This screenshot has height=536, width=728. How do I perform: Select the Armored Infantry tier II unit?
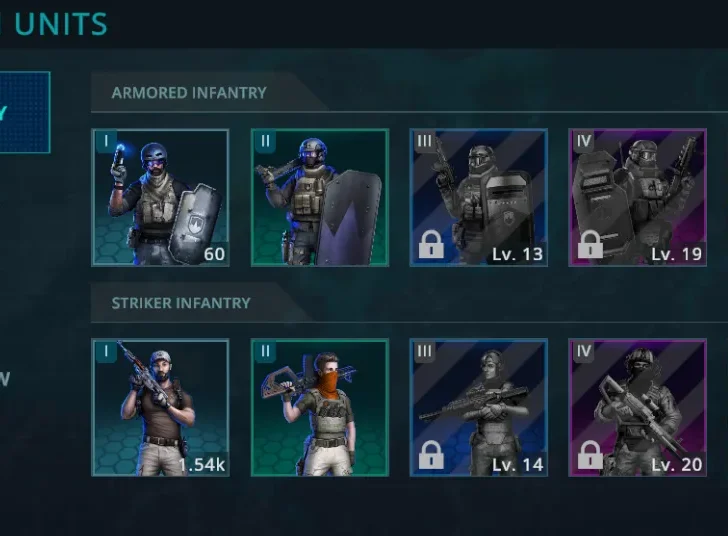[x=320, y=197]
